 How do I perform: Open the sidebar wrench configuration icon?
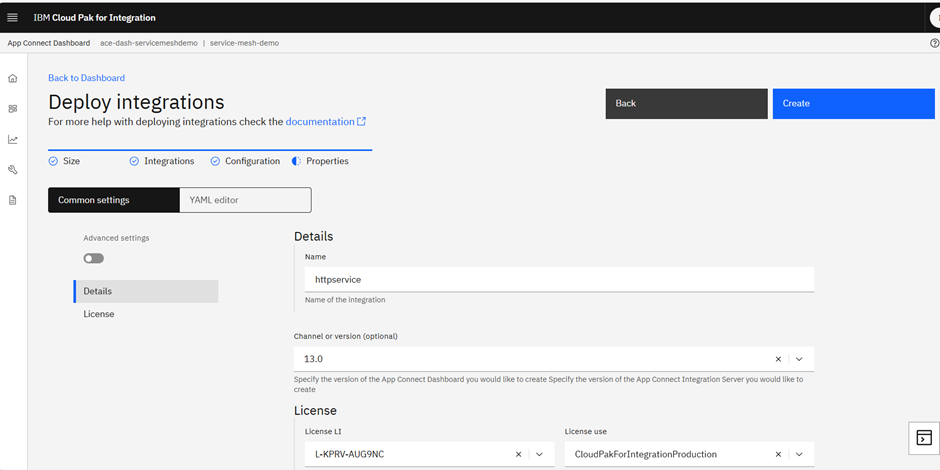point(13,170)
